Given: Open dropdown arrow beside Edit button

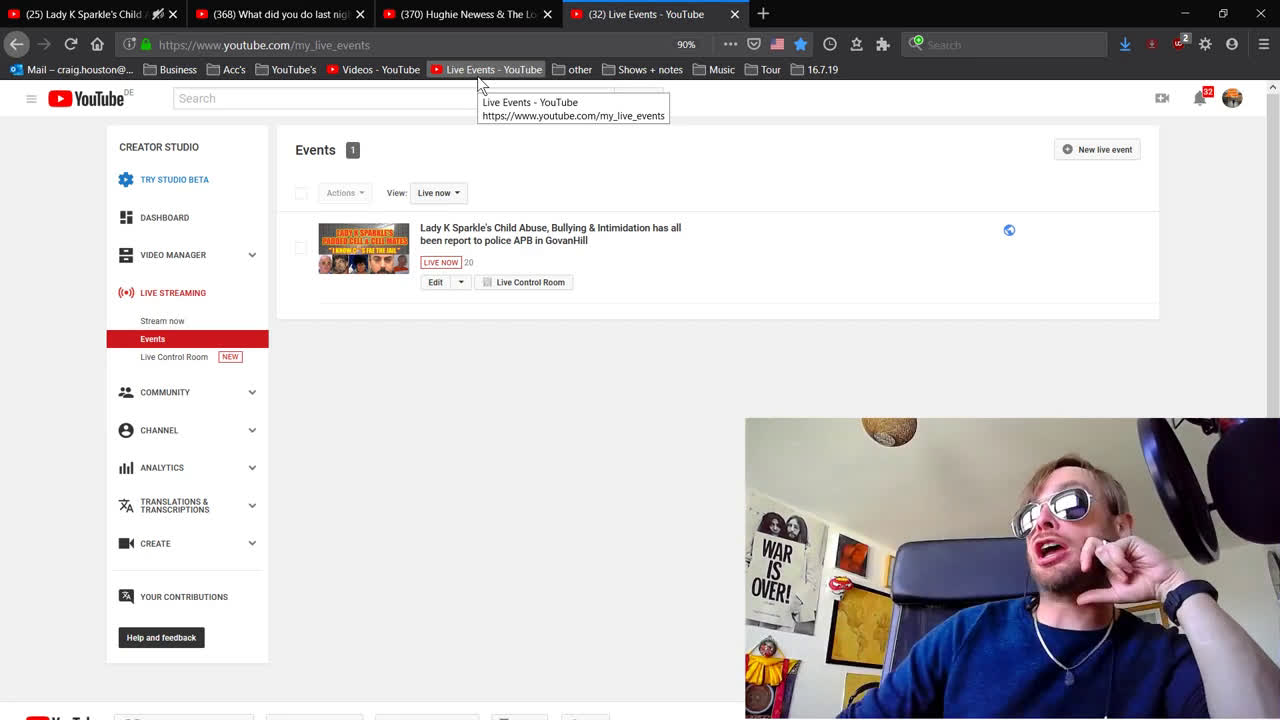Looking at the screenshot, I should click(461, 283).
